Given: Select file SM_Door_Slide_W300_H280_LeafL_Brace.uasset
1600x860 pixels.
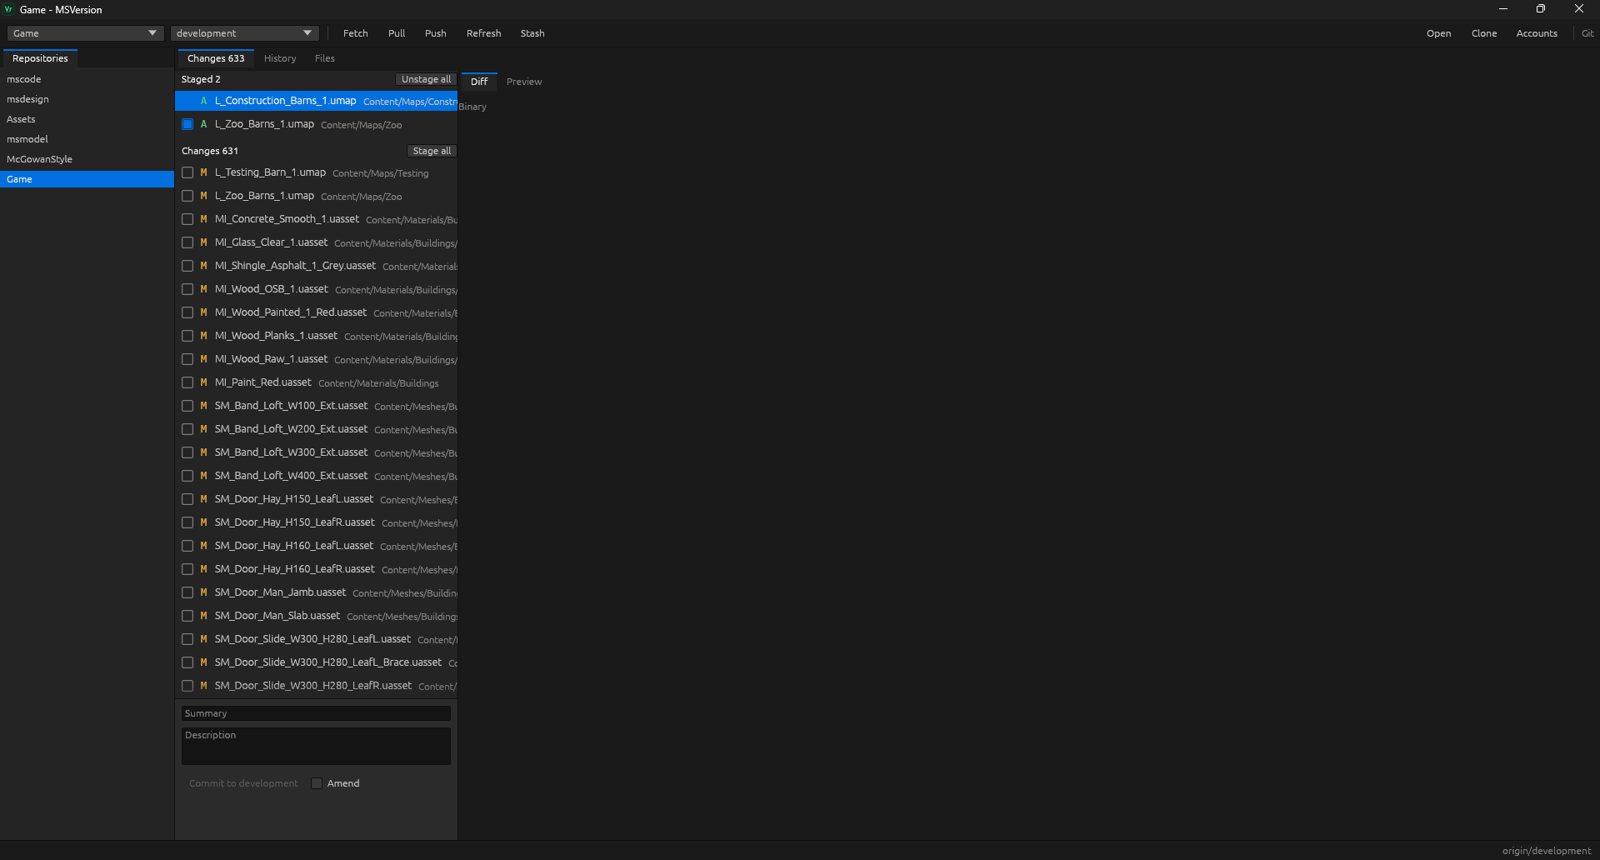Looking at the screenshot, I should pos(316,662).
